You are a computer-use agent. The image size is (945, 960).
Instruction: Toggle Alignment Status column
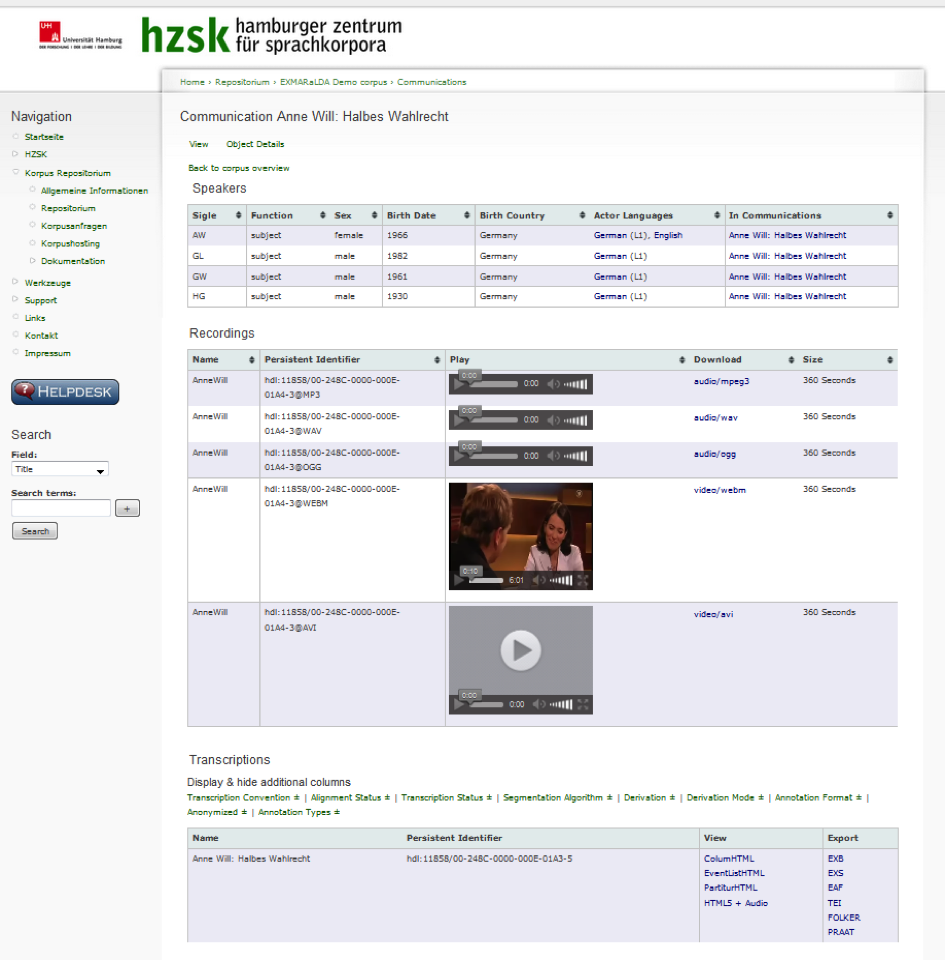pos(350,798)
